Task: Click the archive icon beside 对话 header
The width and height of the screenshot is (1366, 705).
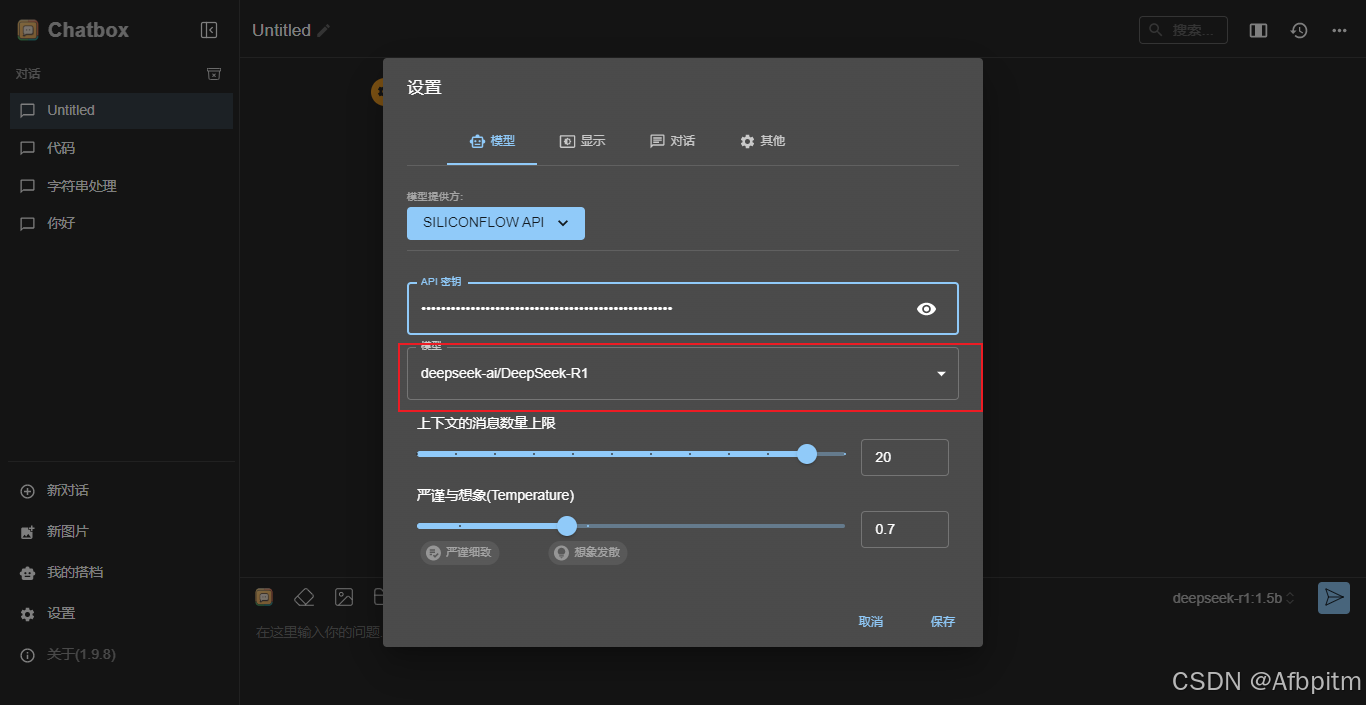Action: [213, 74]
